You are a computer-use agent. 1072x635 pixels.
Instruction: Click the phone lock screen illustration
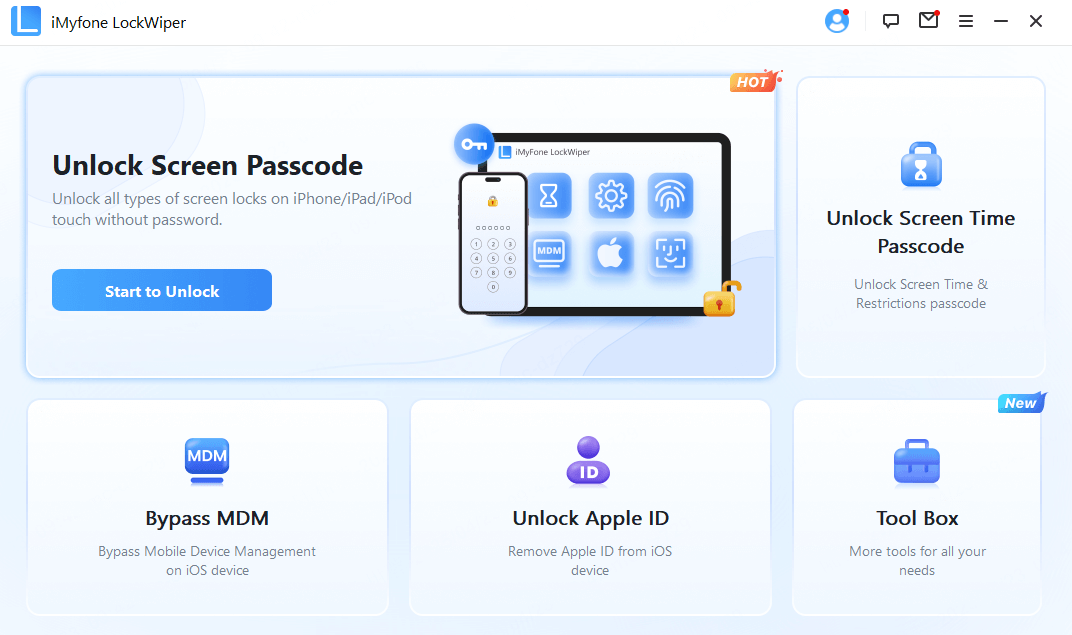(x=493, y=243)
